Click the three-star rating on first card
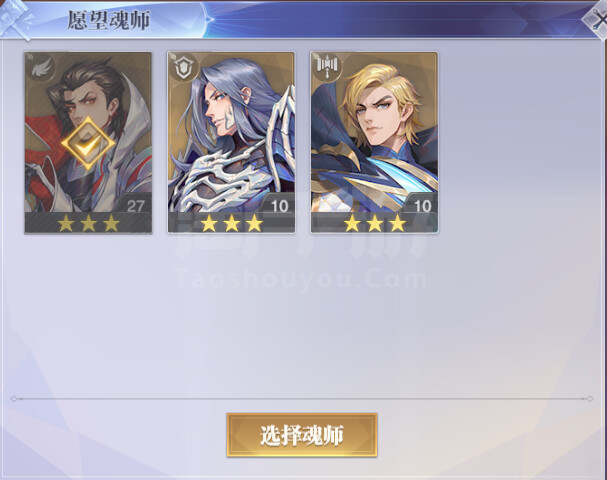The width and height of the screenshot is (607, 480). 88,223
